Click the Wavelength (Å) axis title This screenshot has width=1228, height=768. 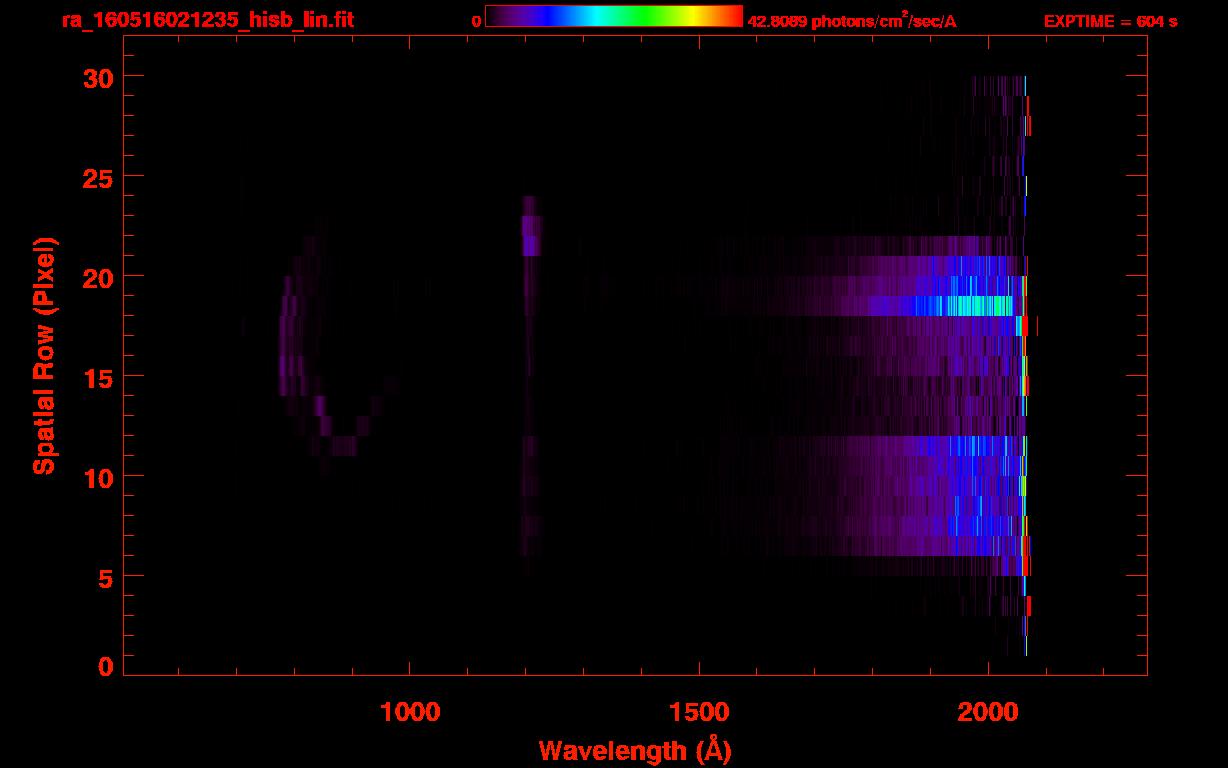(x=635, y=750)
